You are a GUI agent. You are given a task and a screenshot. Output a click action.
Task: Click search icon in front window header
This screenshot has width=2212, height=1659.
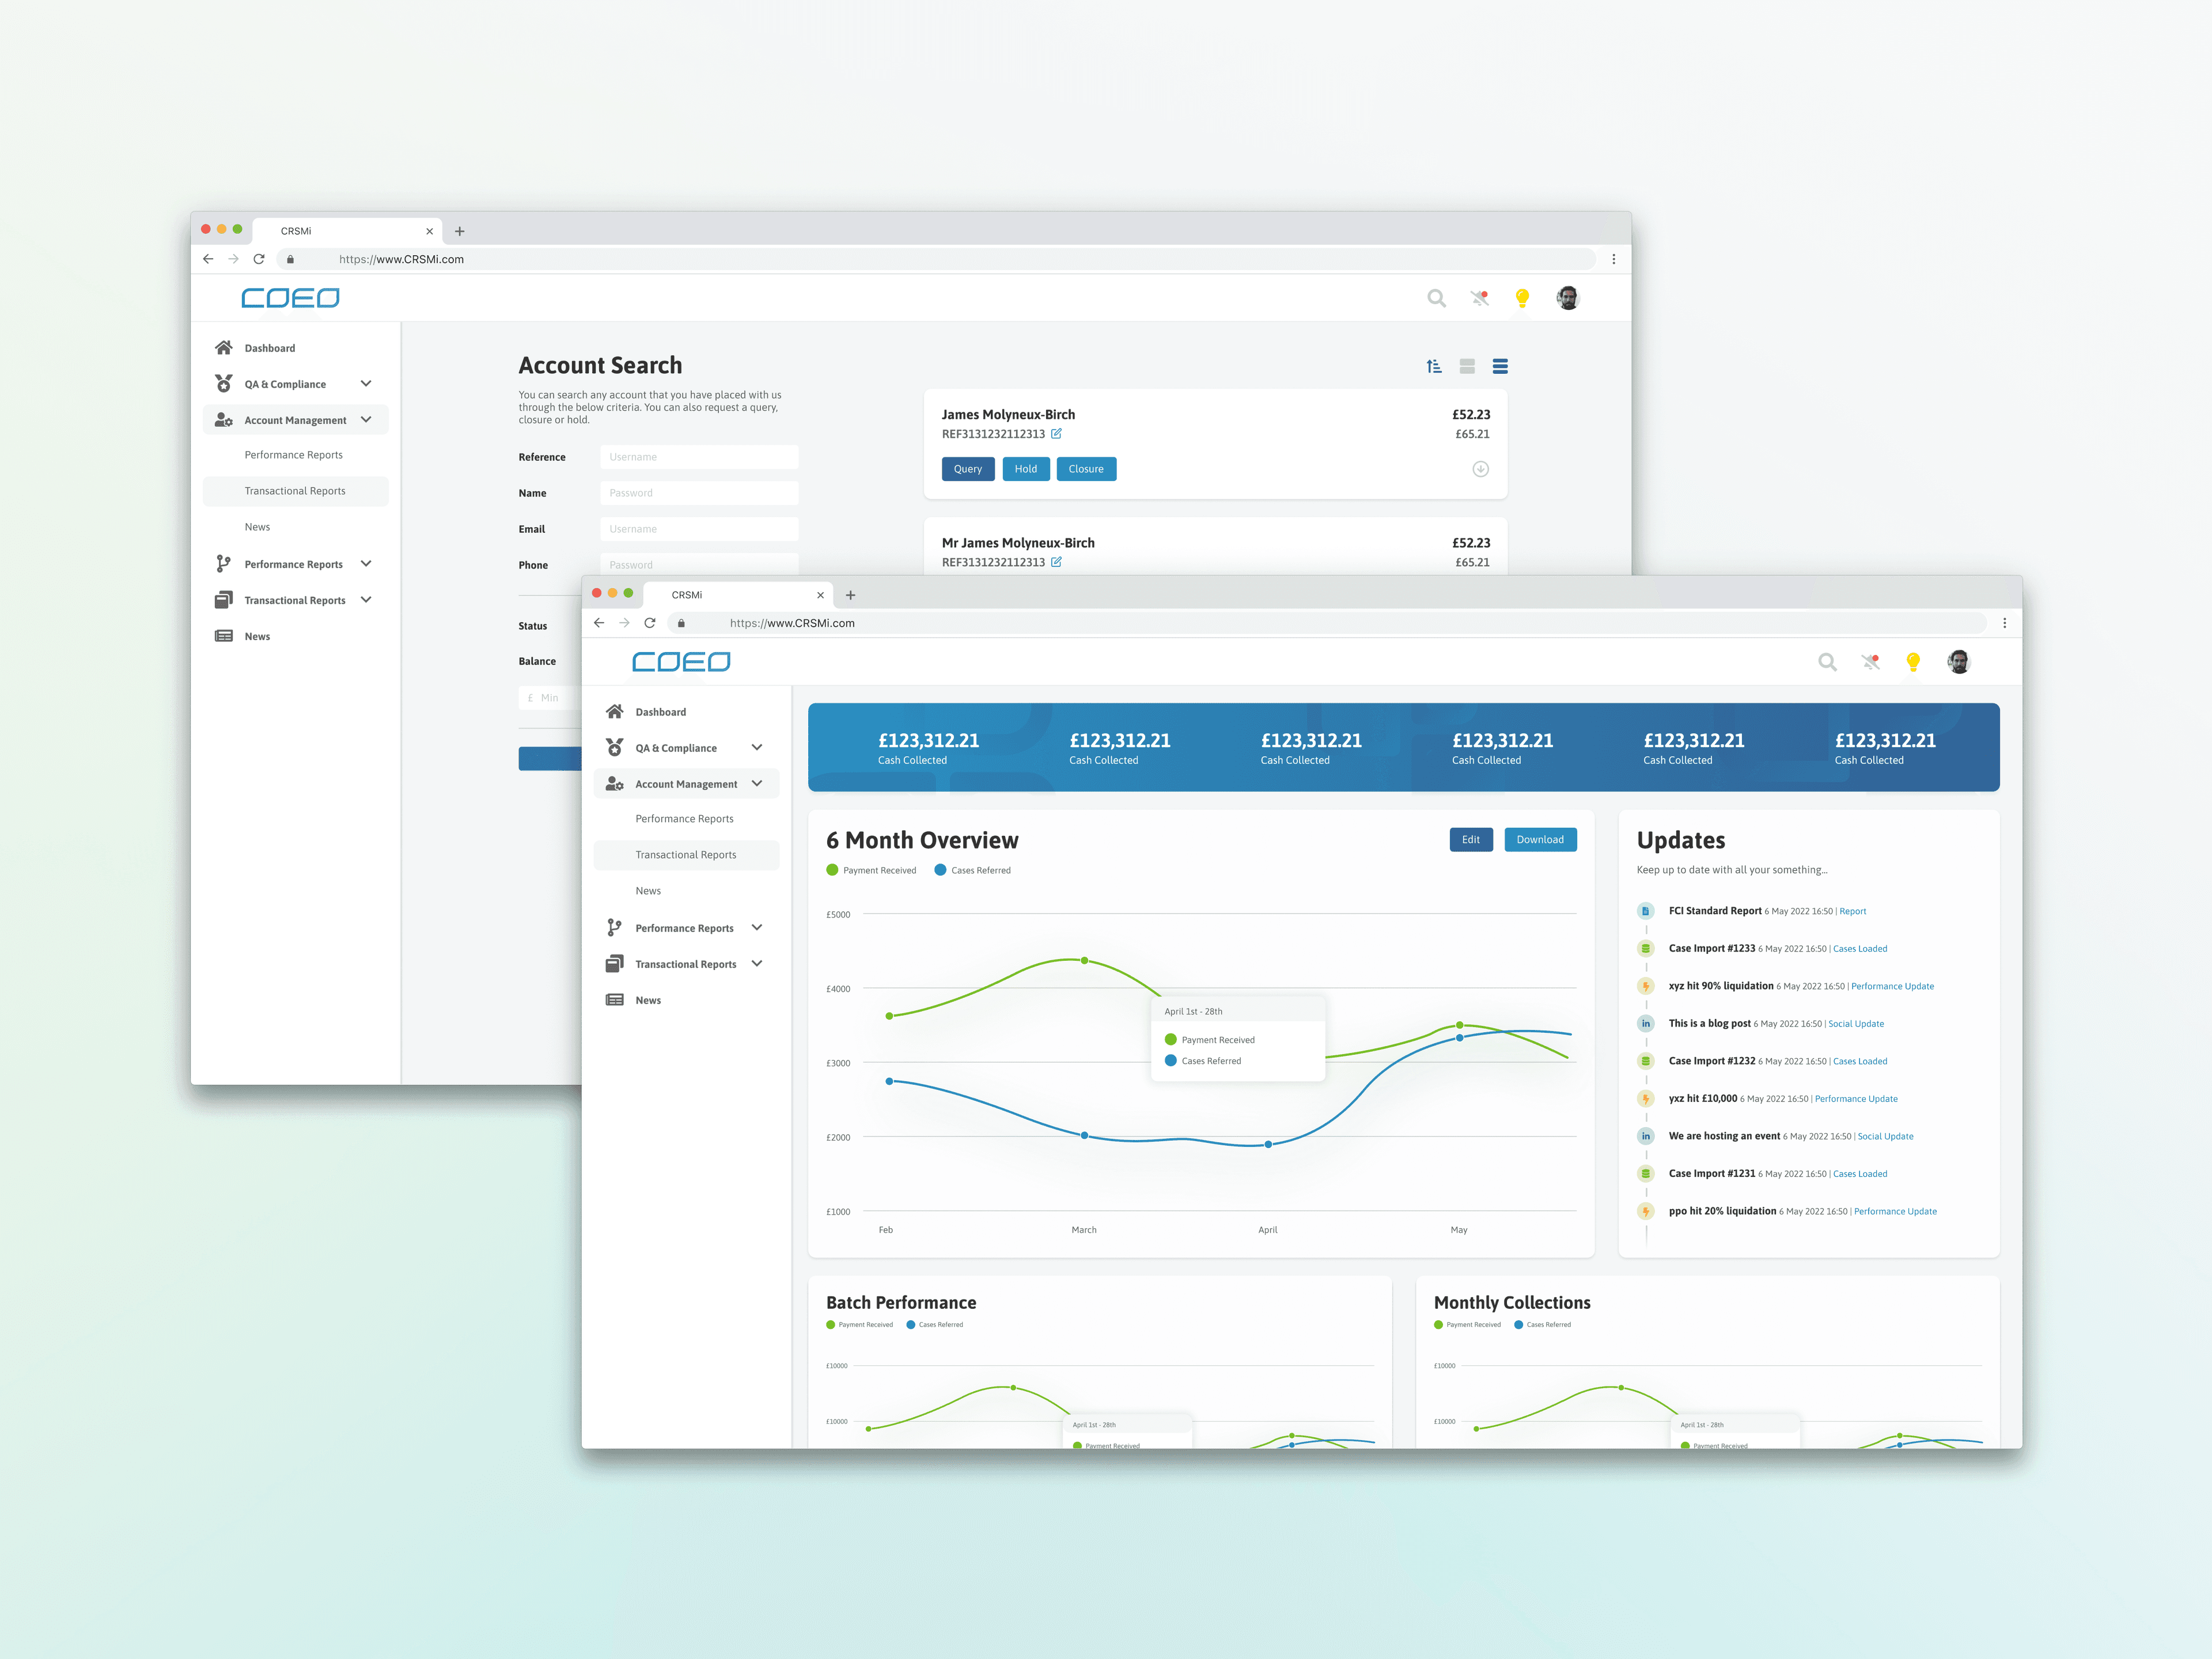tap(1827, 662)
